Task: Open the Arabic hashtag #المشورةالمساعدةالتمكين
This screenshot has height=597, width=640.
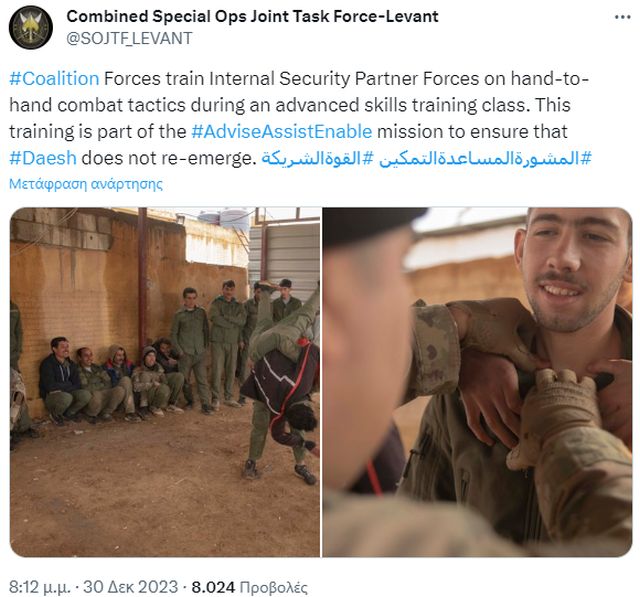Action: tap(485, 158)
